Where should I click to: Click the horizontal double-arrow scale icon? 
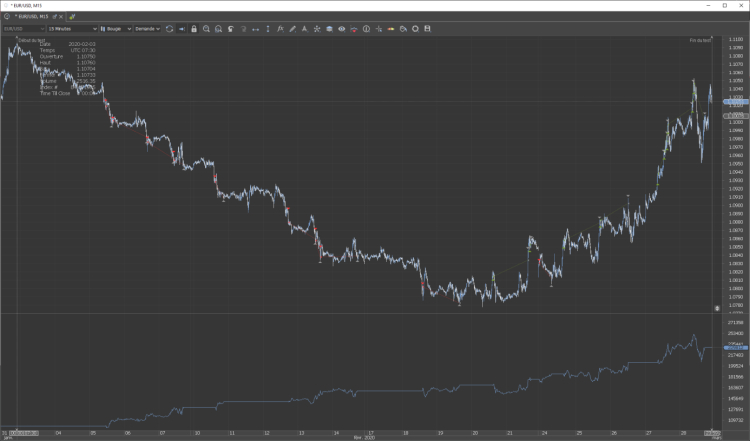pyautogui.click(x=255, y=29)
